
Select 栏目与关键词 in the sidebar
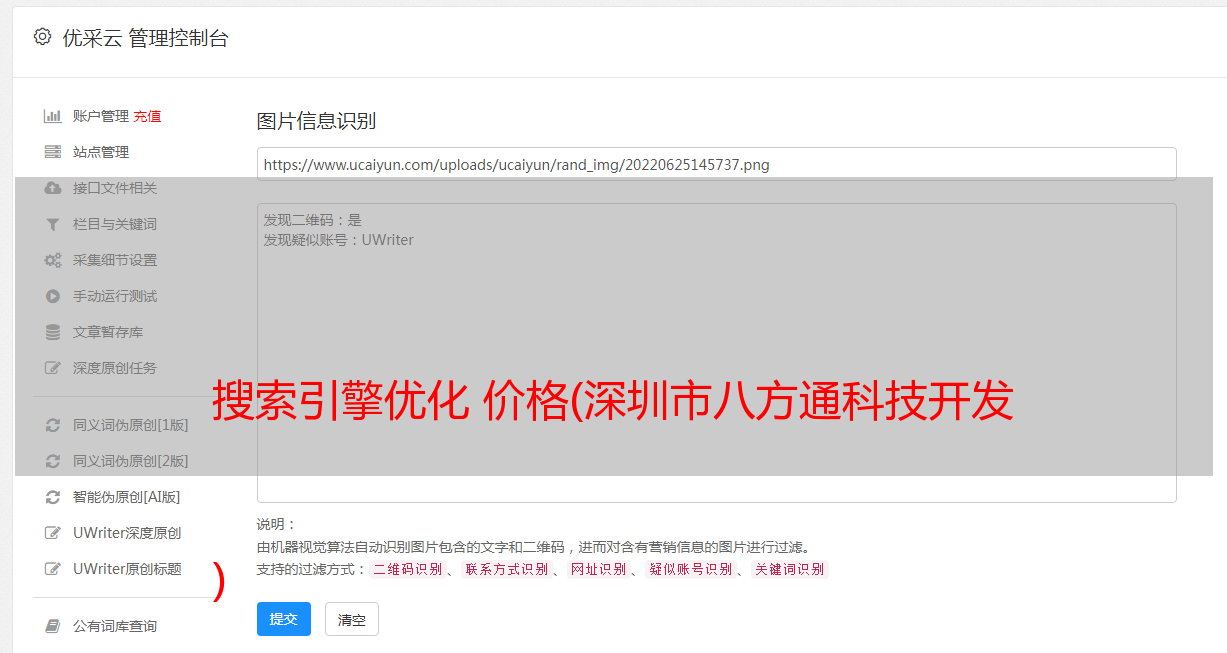[x=115, y=224]
